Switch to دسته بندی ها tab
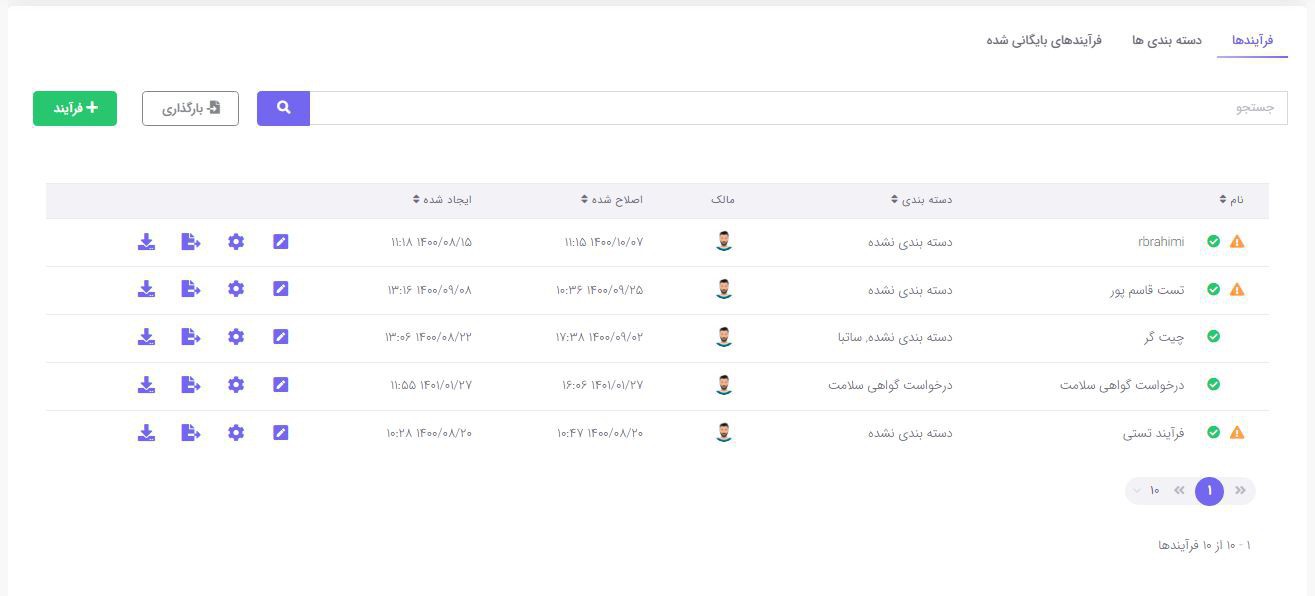Image resolution: width=1315 pixels, height=596 pixels. point(1167,40)
